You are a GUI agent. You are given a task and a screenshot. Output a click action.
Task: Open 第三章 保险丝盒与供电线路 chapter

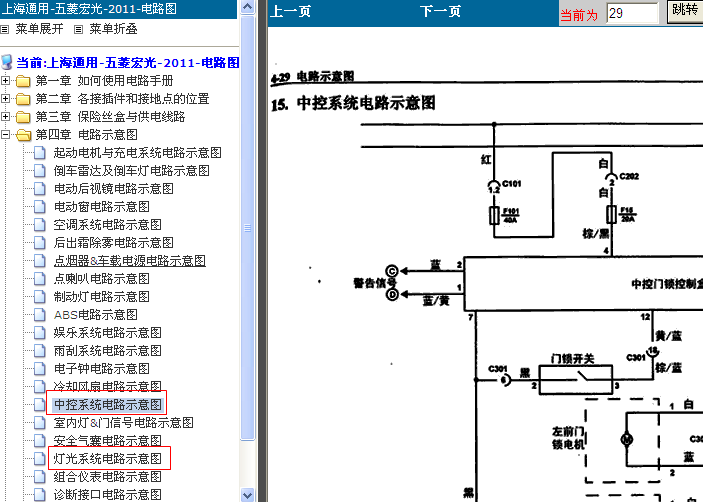pyautogui.click(x=110, y=117)
